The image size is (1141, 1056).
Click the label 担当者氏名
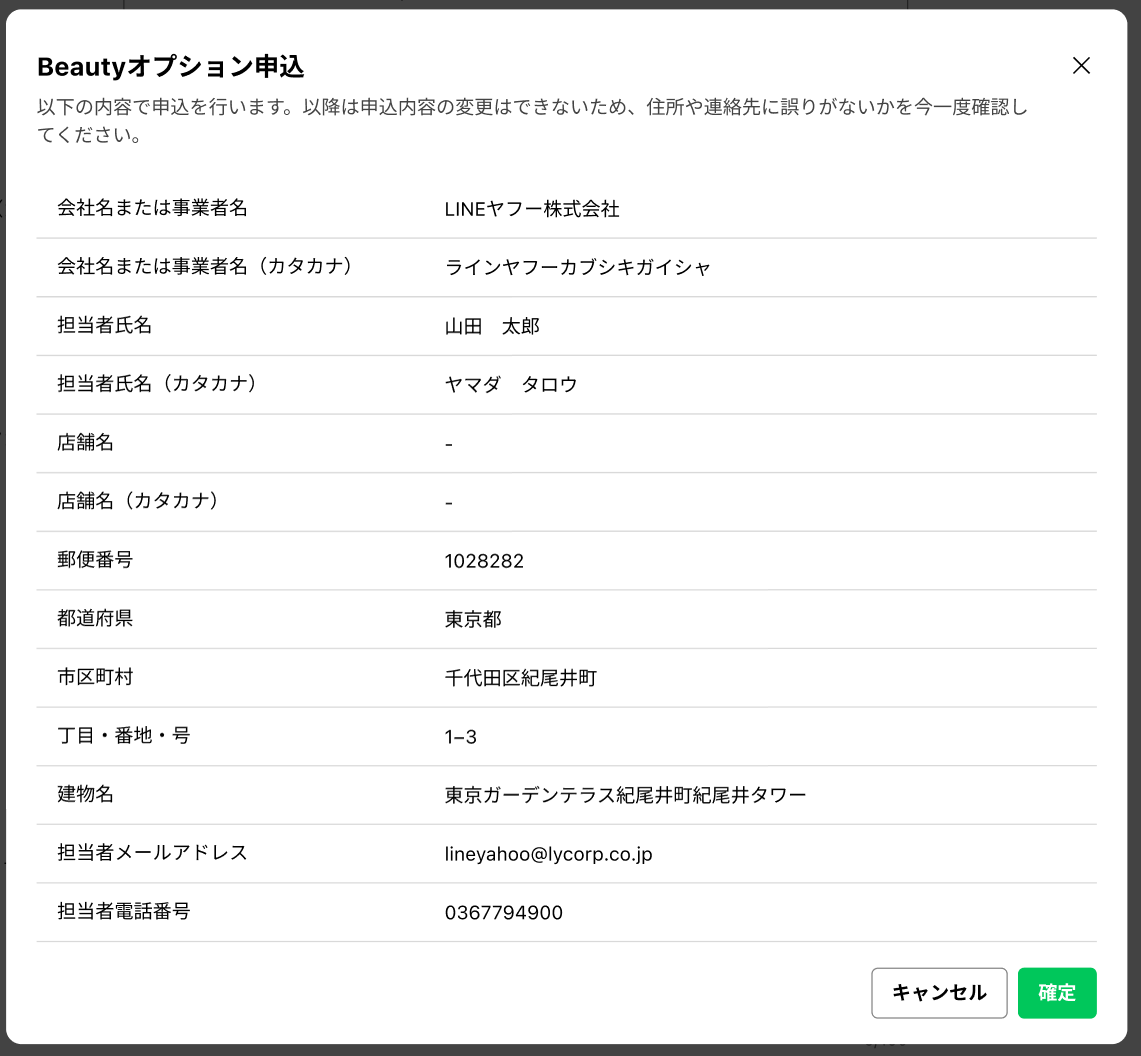click(105, 325)
